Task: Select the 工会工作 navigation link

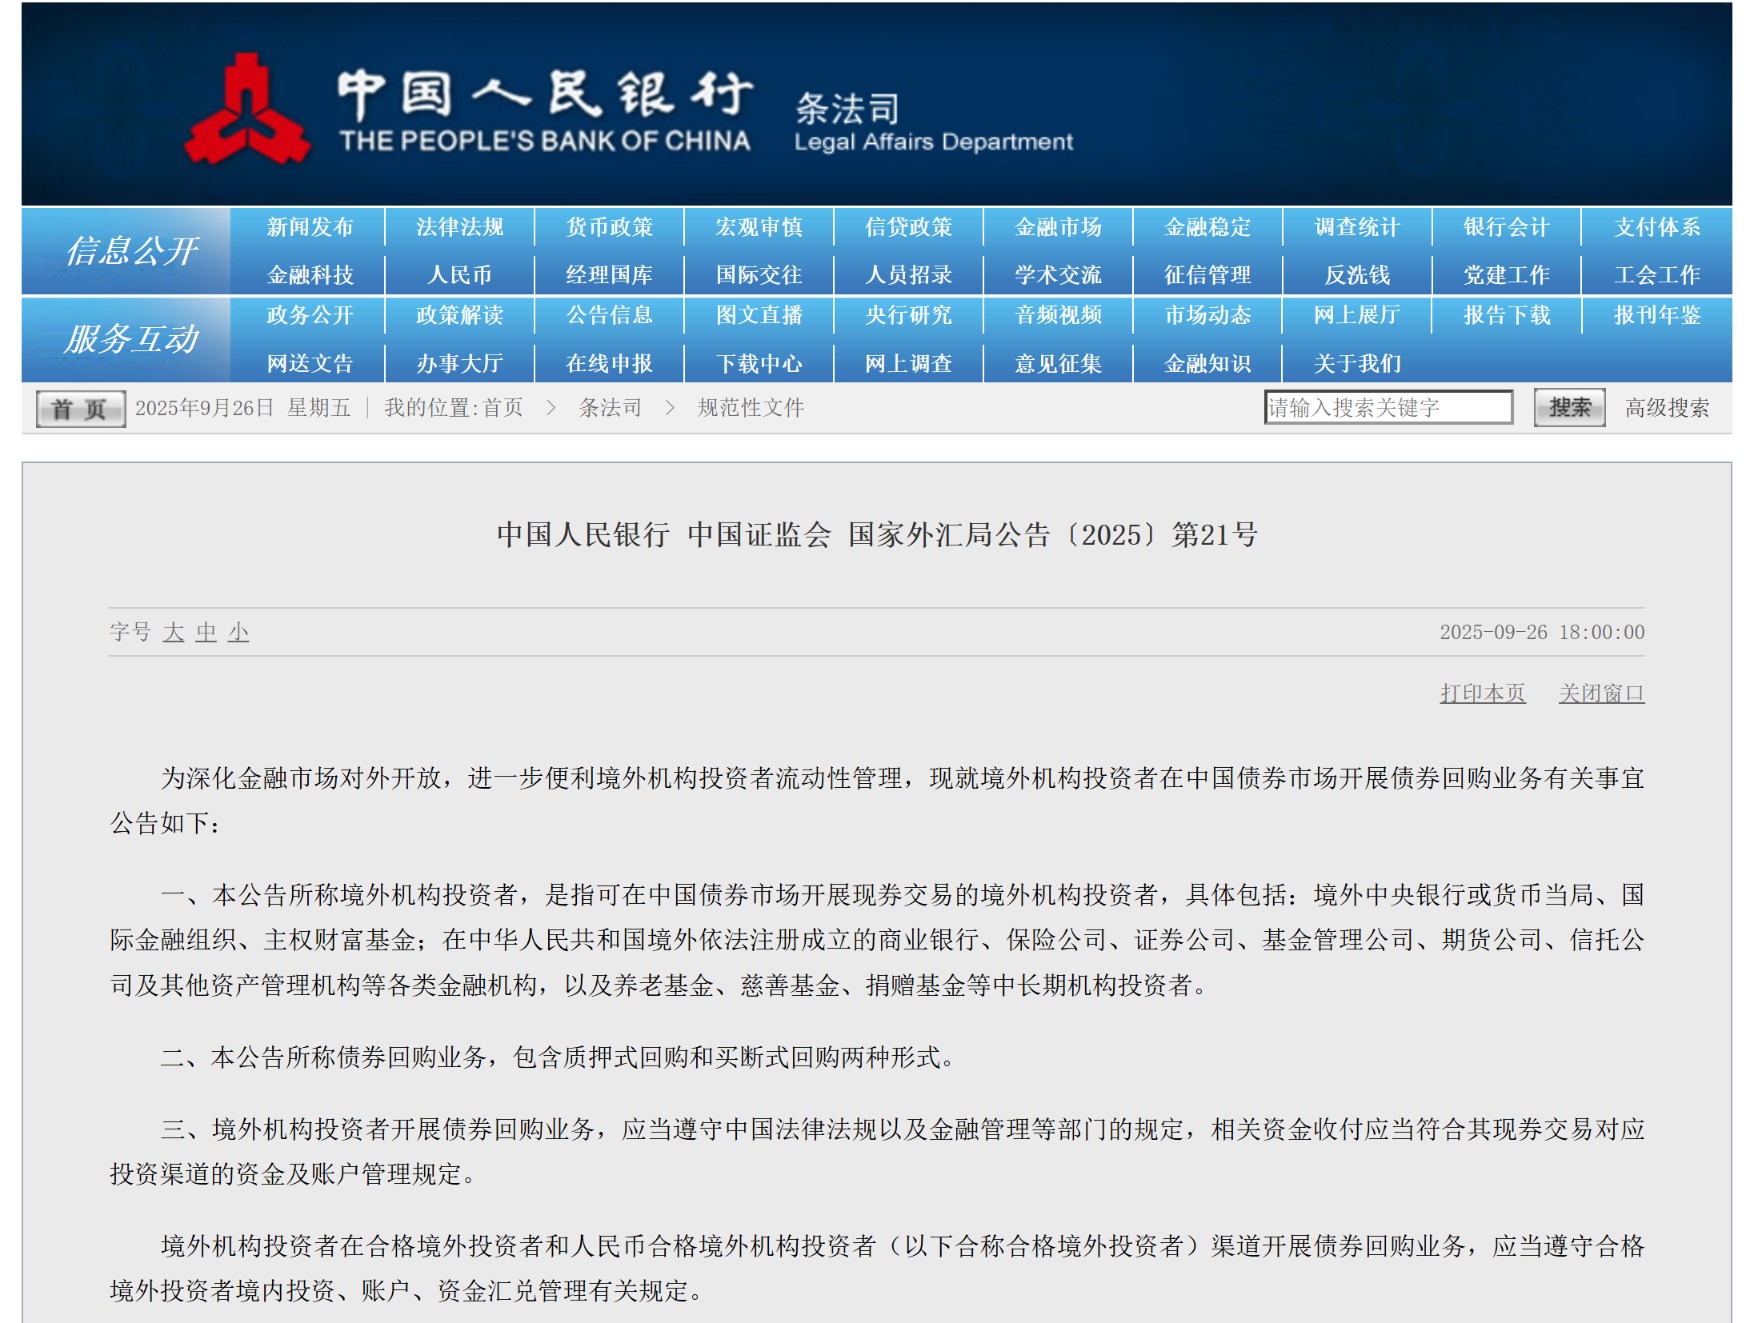Action: pyautogui.click(x=1657, y=275)
